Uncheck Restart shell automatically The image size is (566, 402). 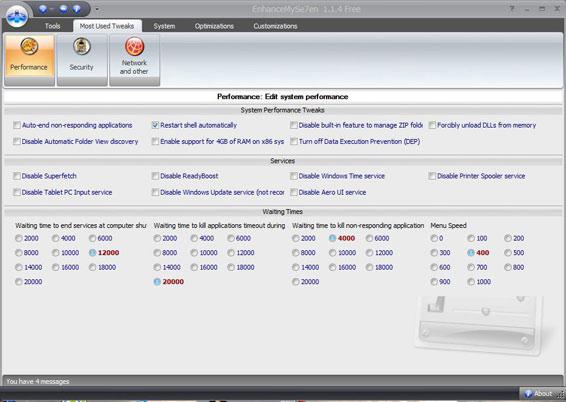(x=155, y=125)
